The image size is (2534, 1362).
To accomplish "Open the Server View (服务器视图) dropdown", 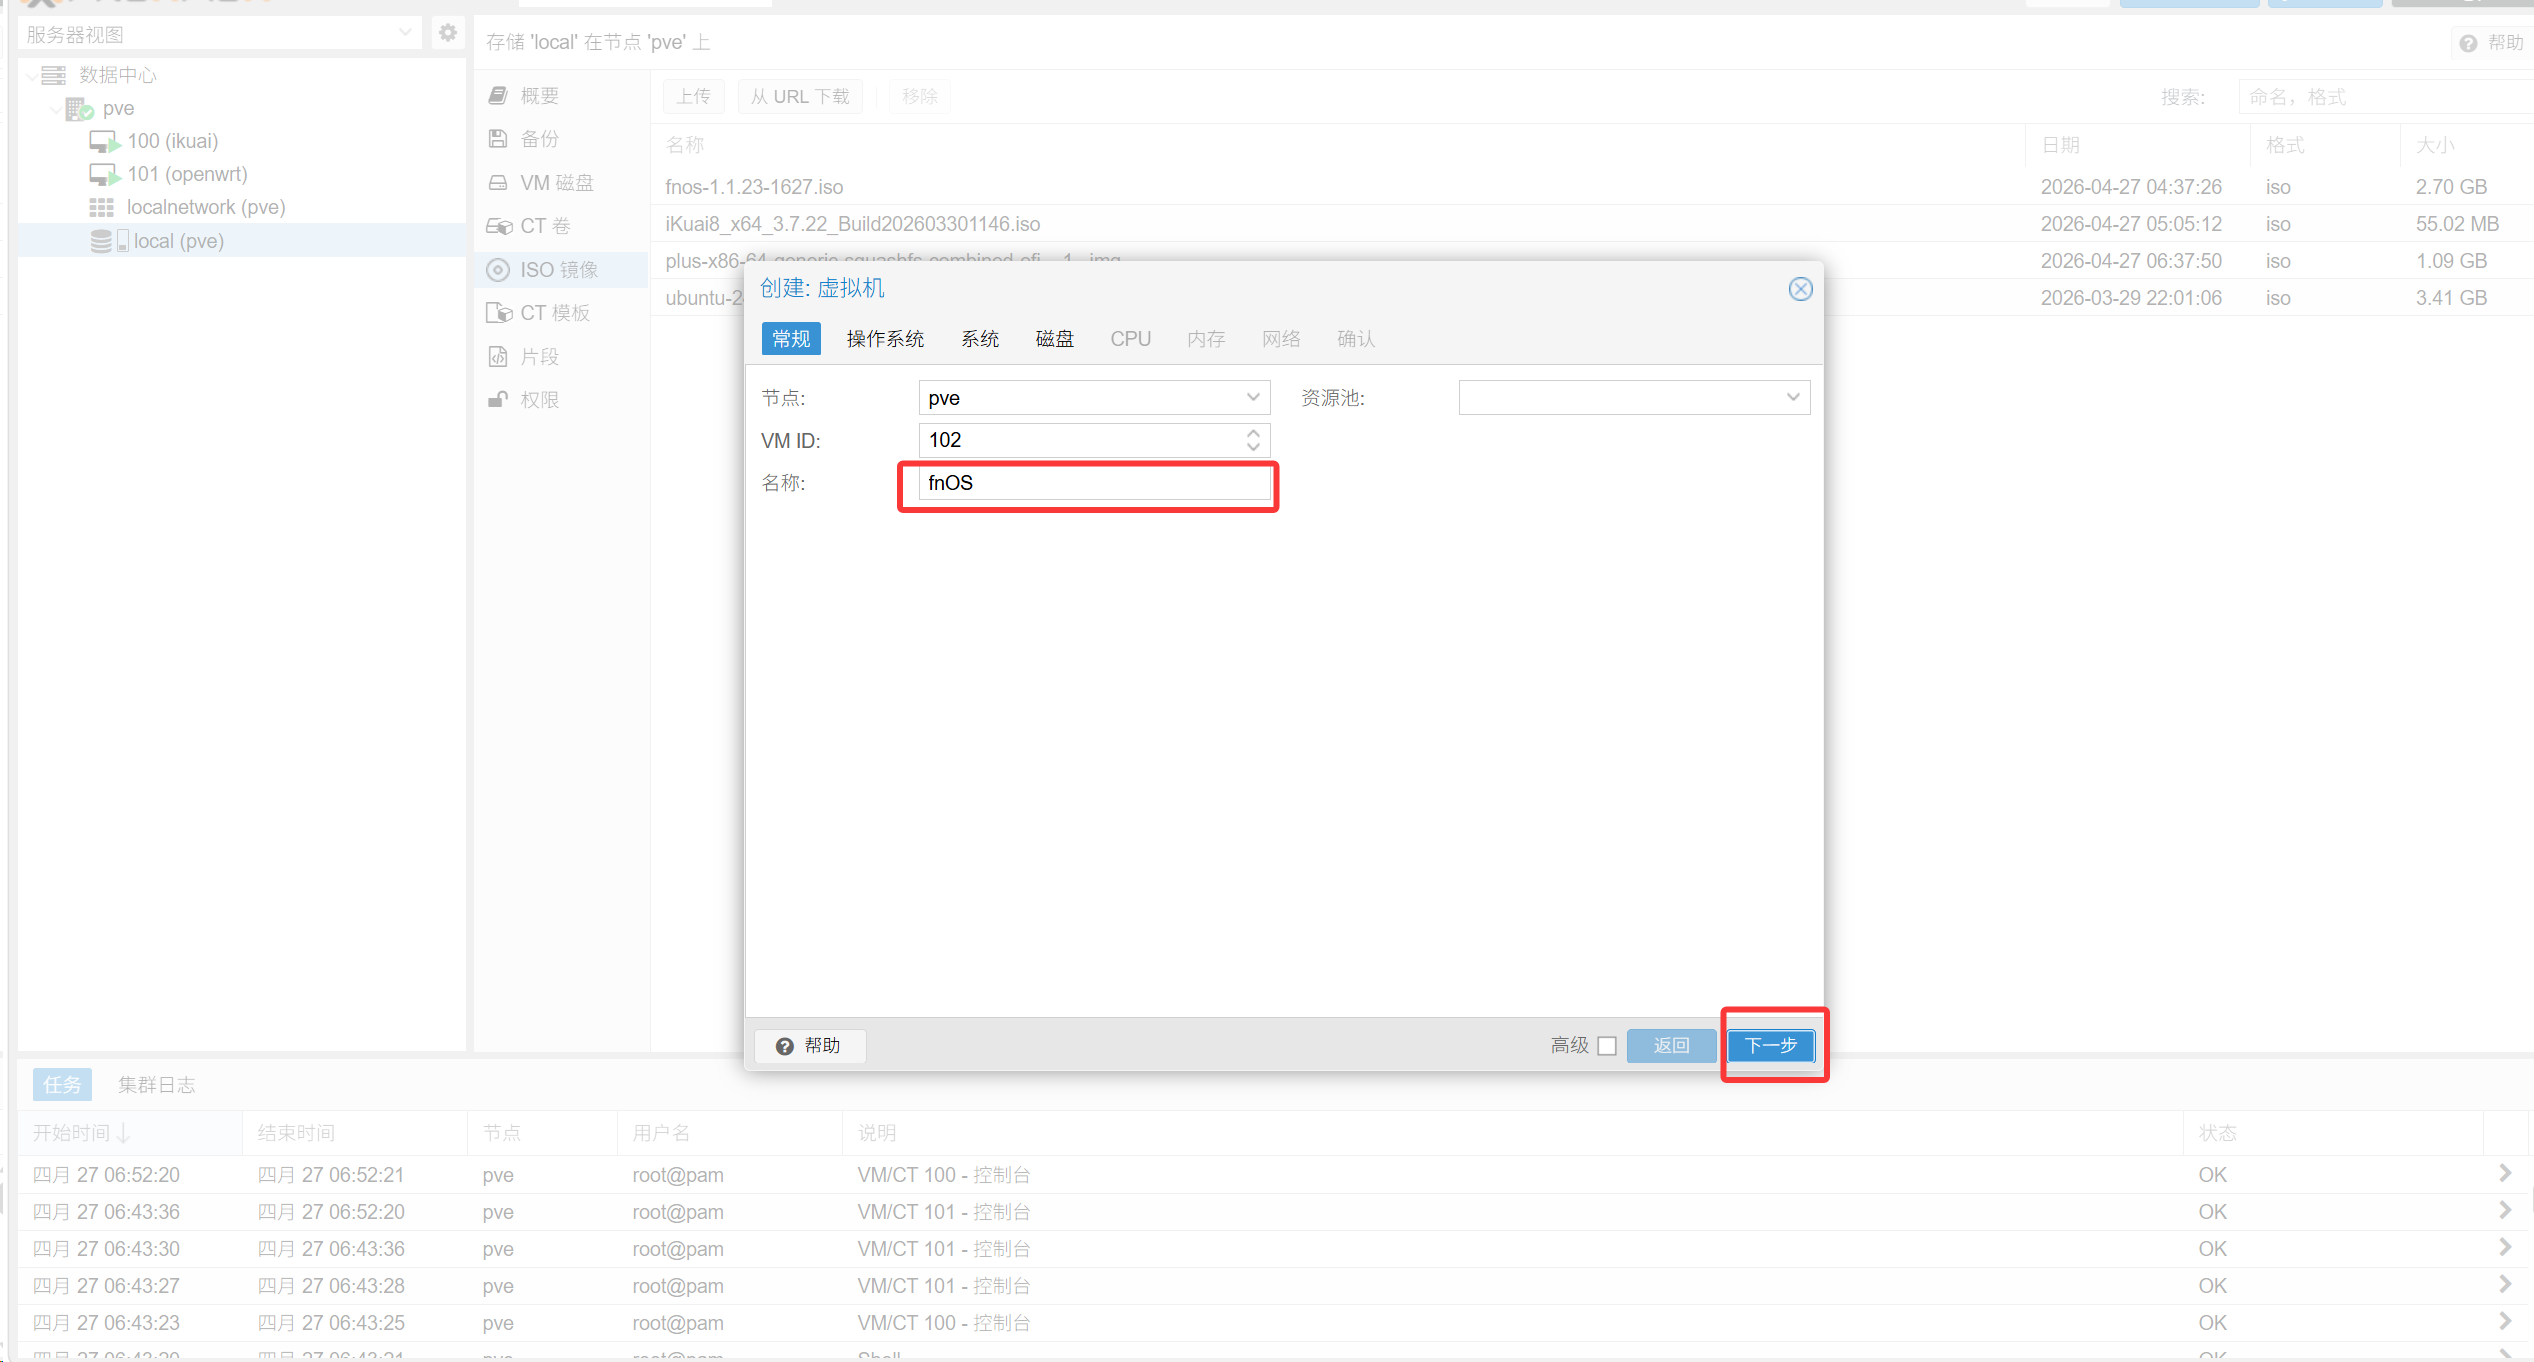I will click(405, 33).
